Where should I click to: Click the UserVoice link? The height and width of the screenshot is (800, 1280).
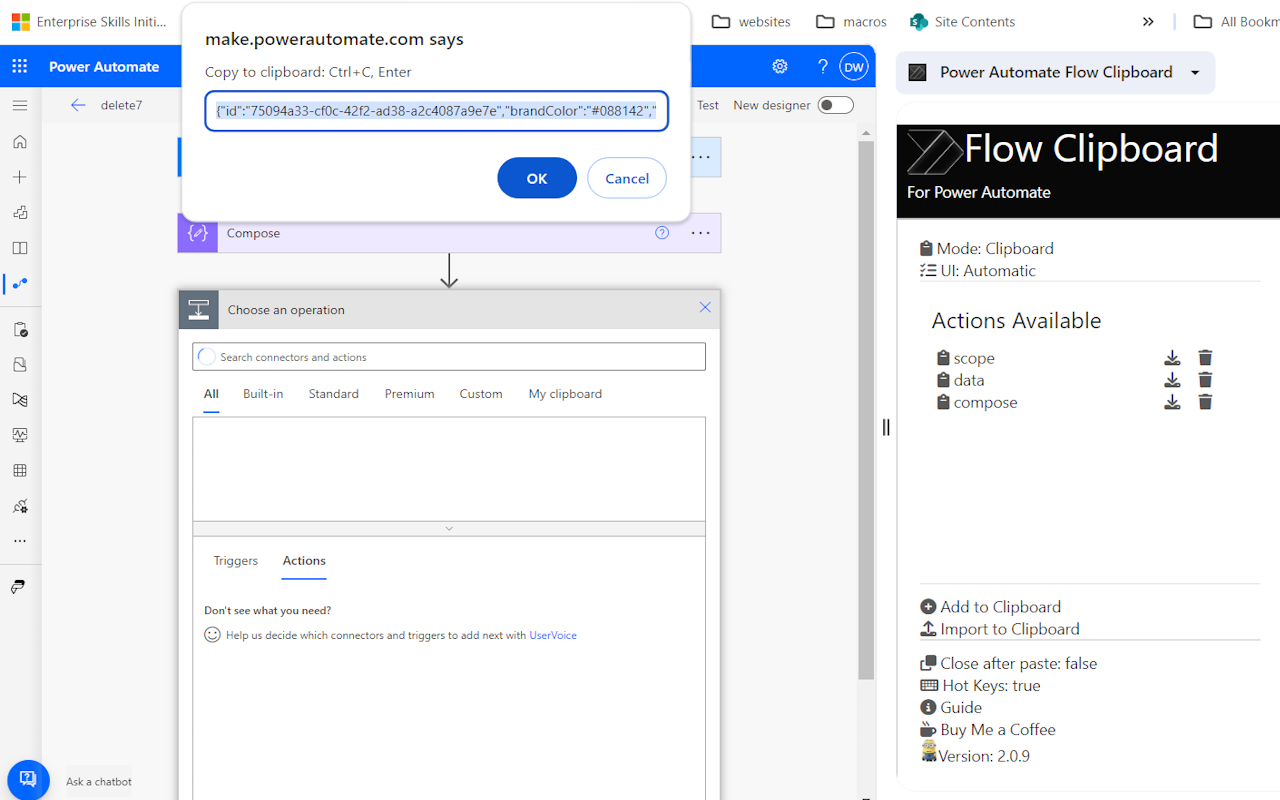(x=552, y=634)
